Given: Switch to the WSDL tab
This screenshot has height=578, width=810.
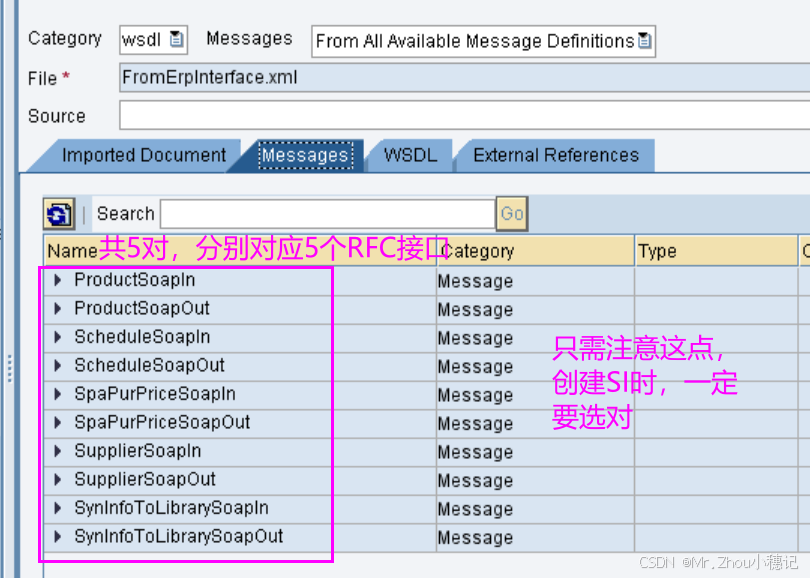Looking at the screenshot, I should pyautogui.click(x=409, y=155).
